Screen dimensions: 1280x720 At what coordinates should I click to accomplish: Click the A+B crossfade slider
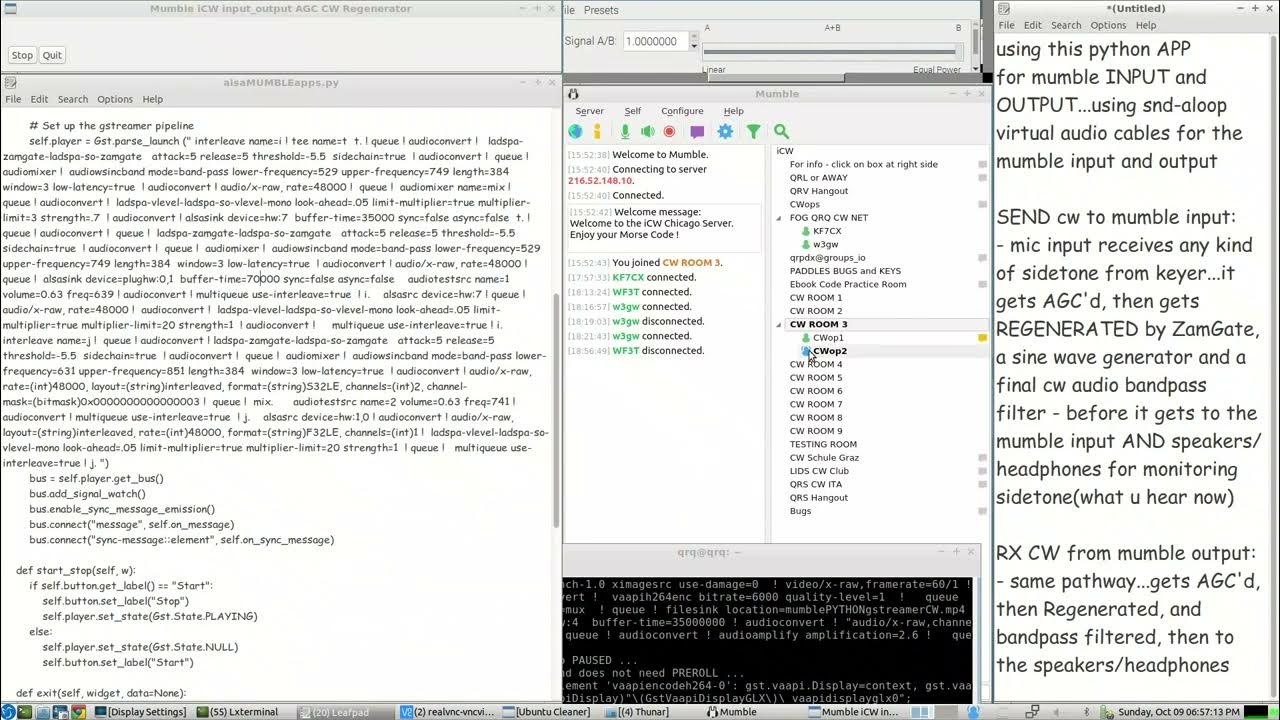coord(832,51)
